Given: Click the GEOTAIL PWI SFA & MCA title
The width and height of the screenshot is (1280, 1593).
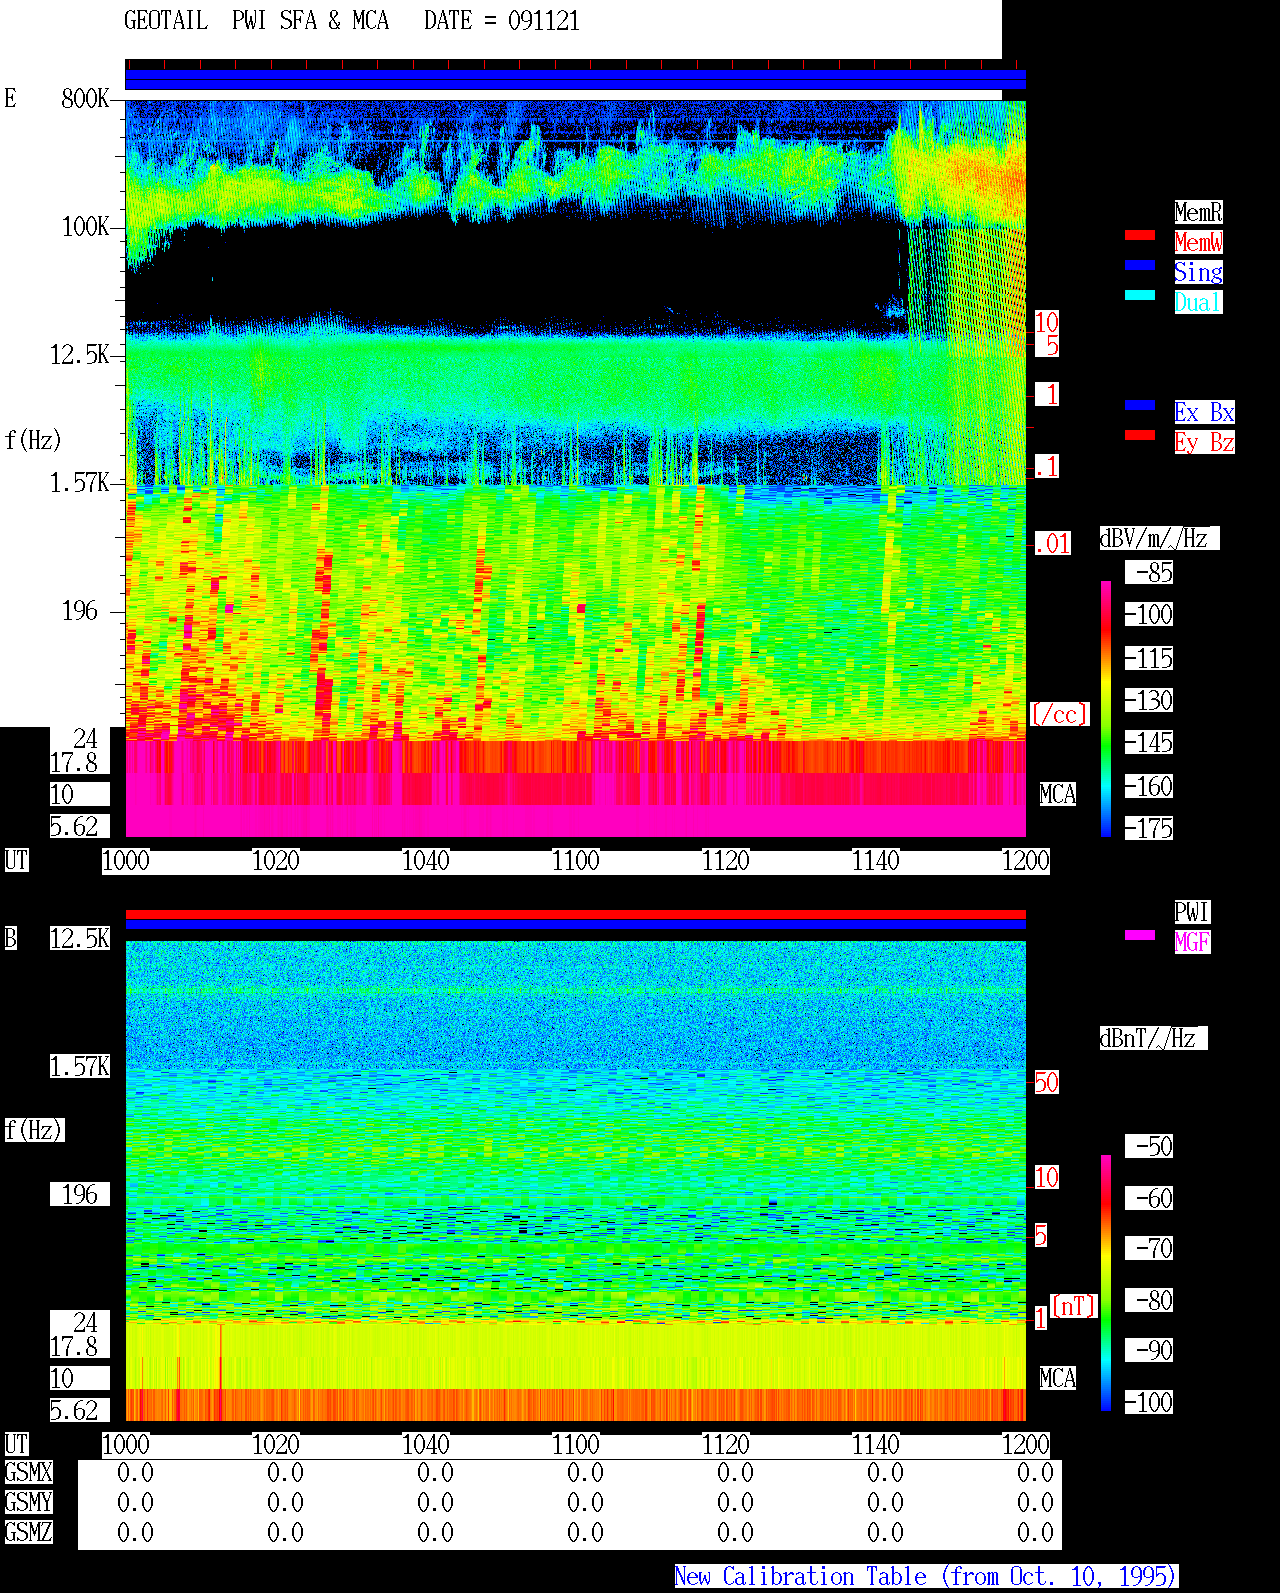Looking at the screenshot, I should point(256,21).
